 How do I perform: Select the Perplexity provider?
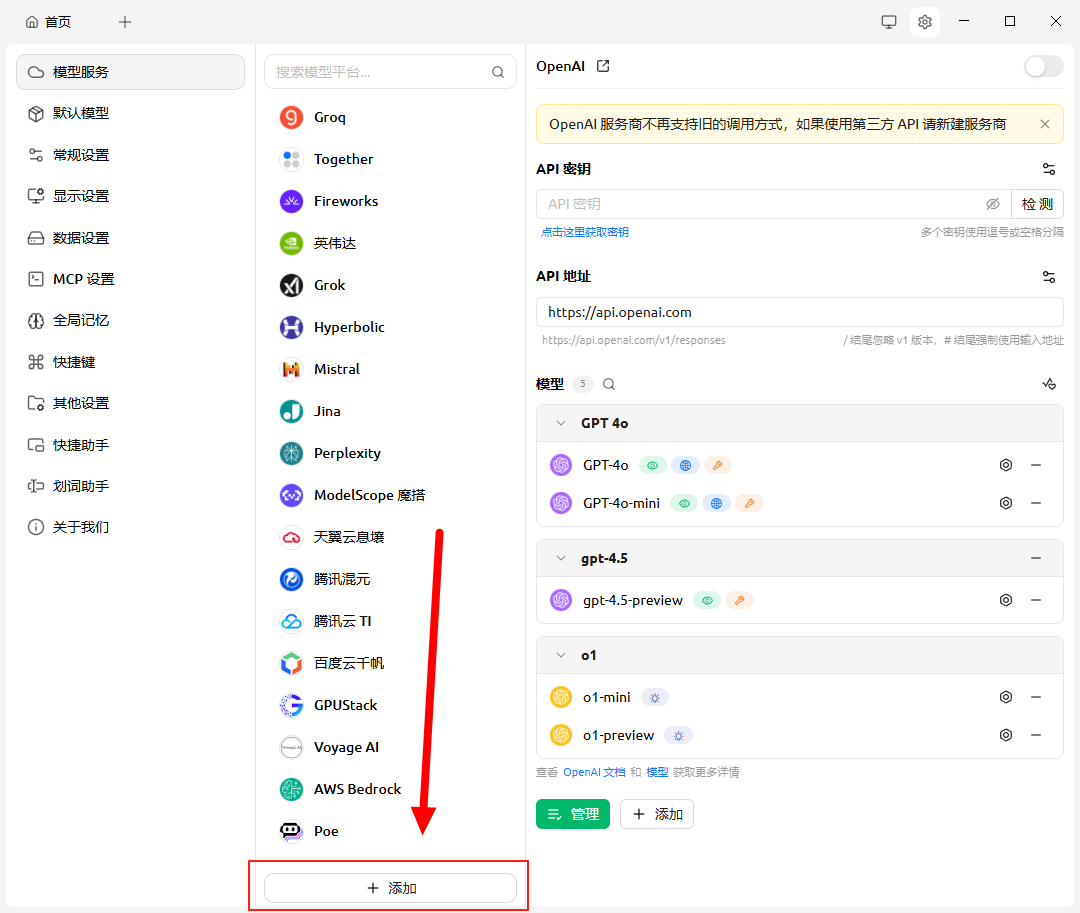pyautogui.click(x=390, y=454)
